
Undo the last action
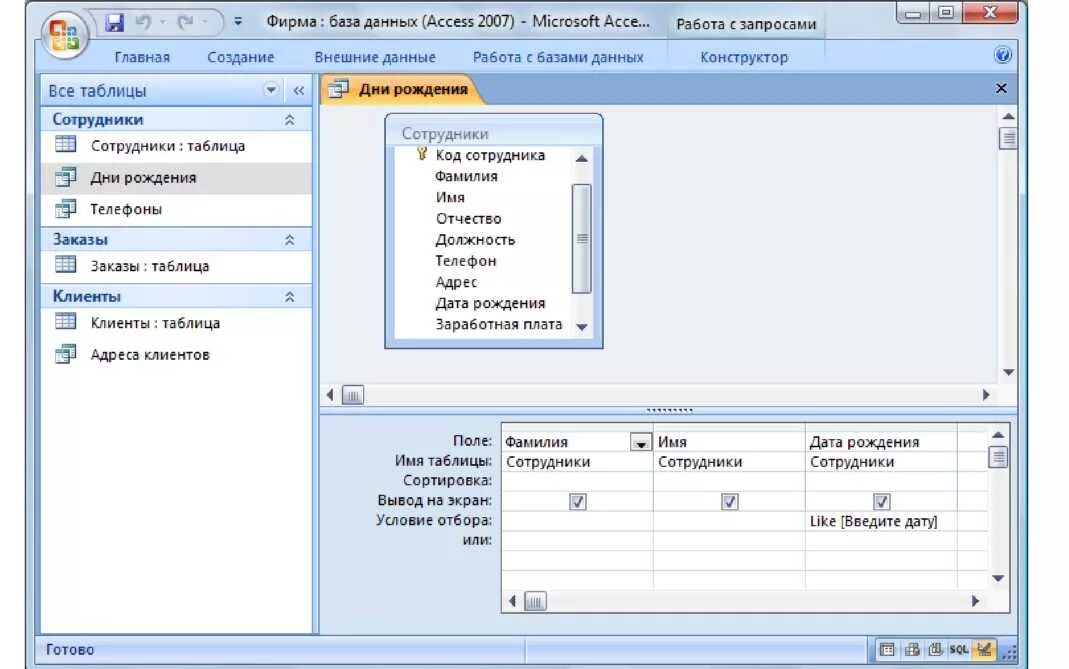click(x=142, y=23)
